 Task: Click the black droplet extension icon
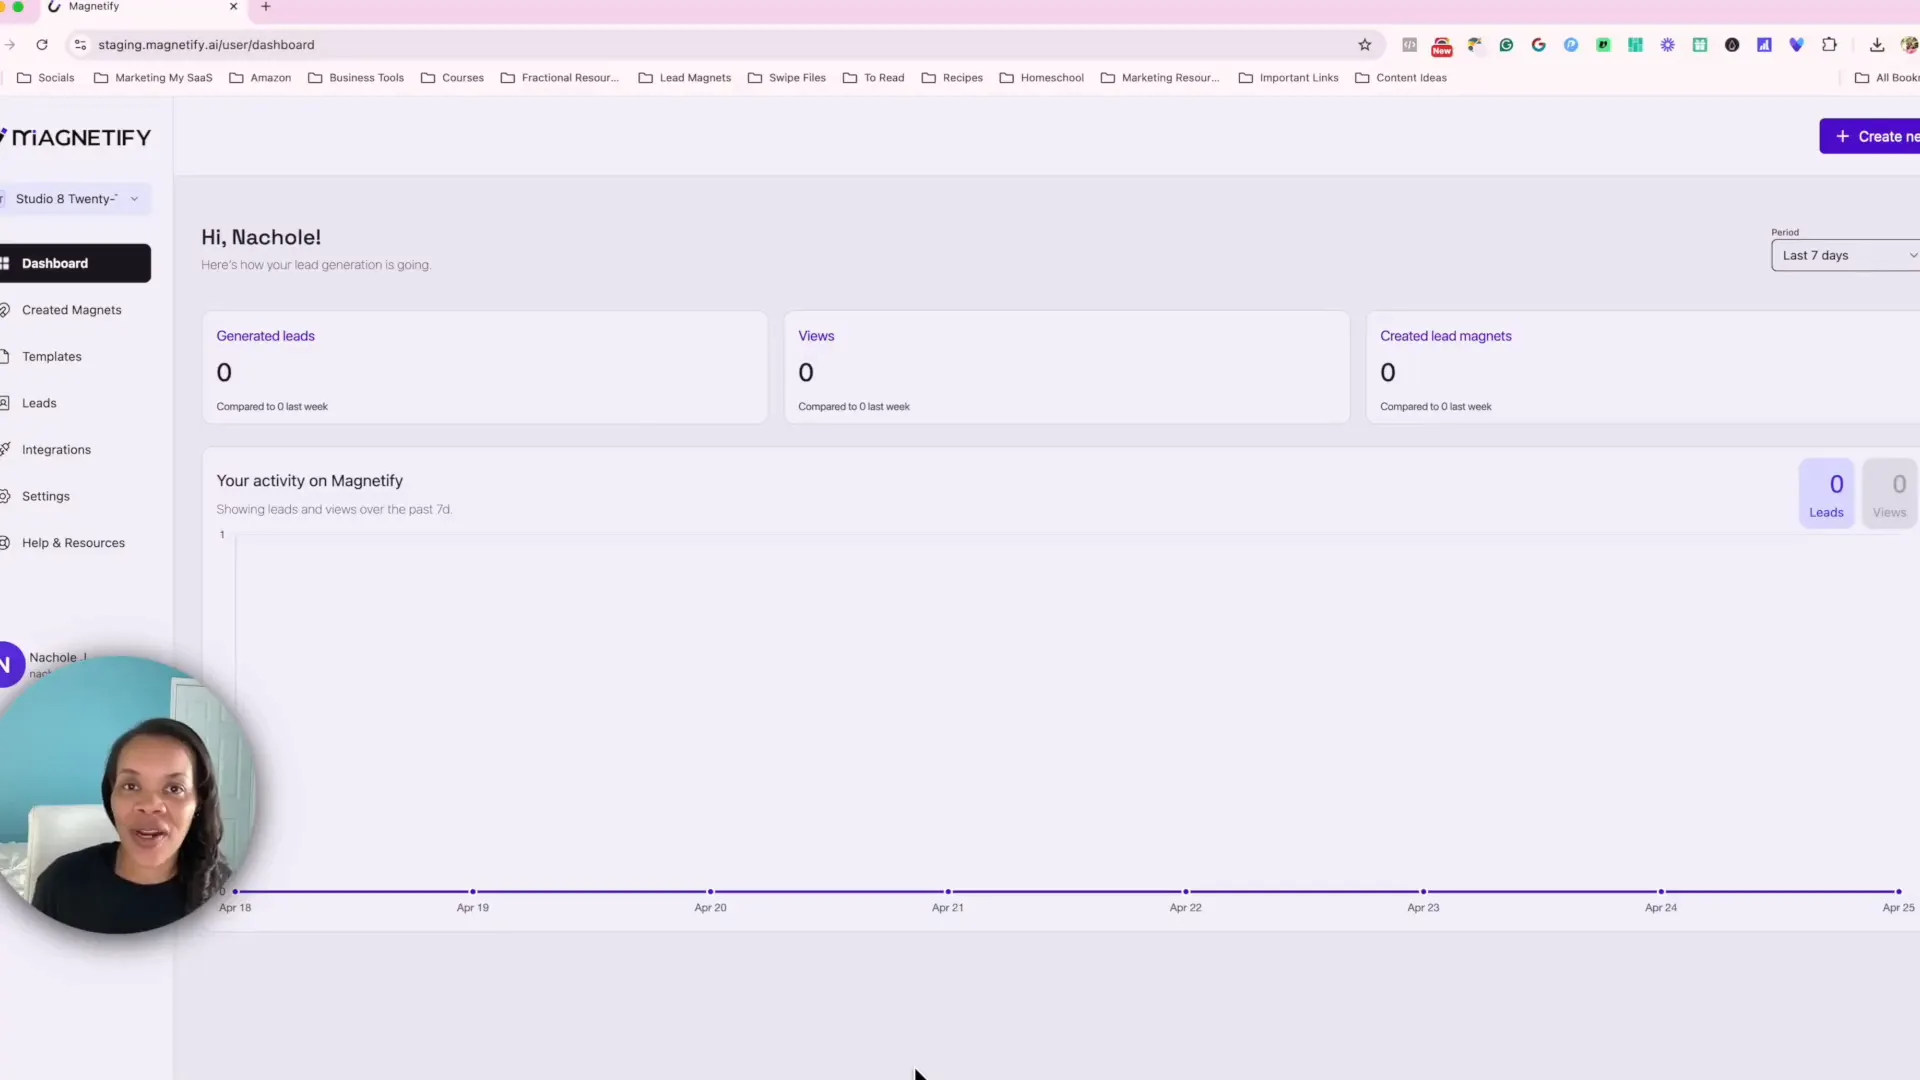tap(1732, 45)
